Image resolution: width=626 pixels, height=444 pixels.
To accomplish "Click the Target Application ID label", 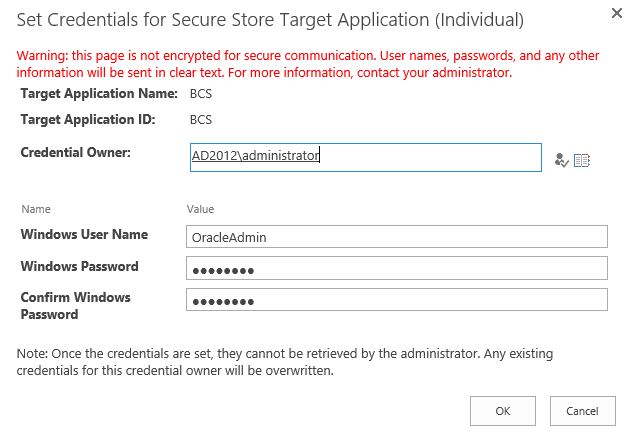I will (x=85, y=120).
